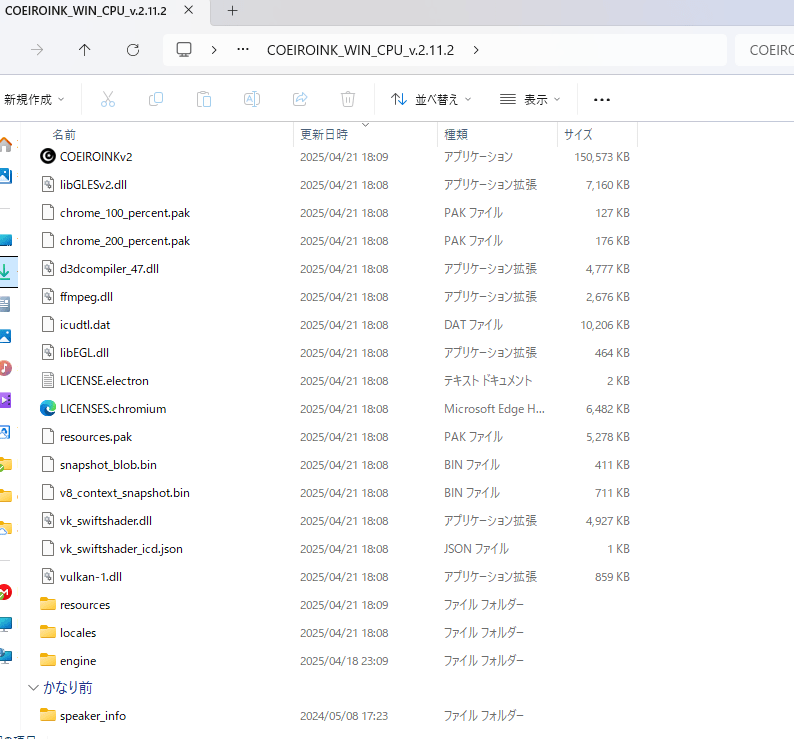This screenshot has height=739, width=794.
Task: Click the Paste clipboard icon
Action: (x=204, y=99)
